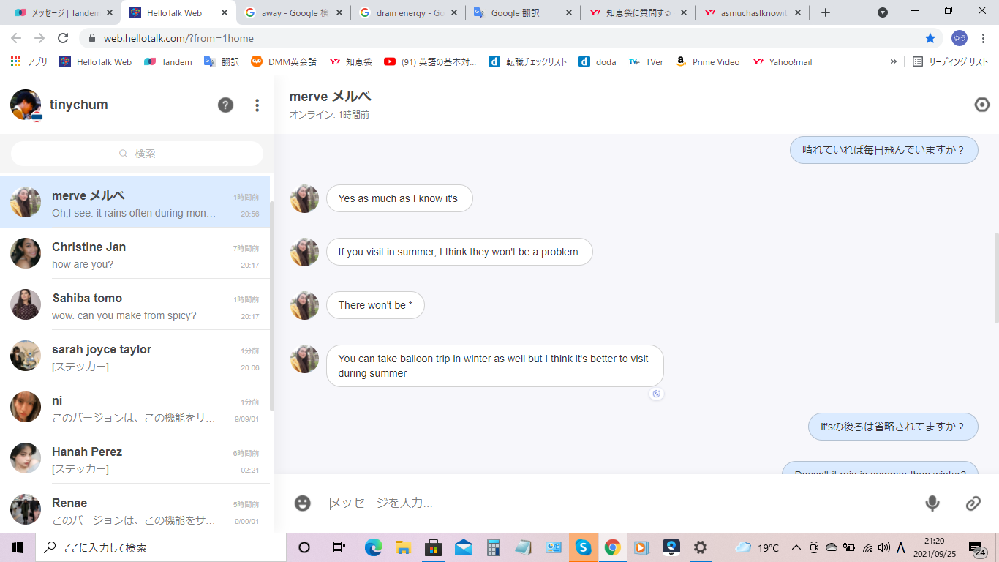Click the message input field

pos(600,503)
